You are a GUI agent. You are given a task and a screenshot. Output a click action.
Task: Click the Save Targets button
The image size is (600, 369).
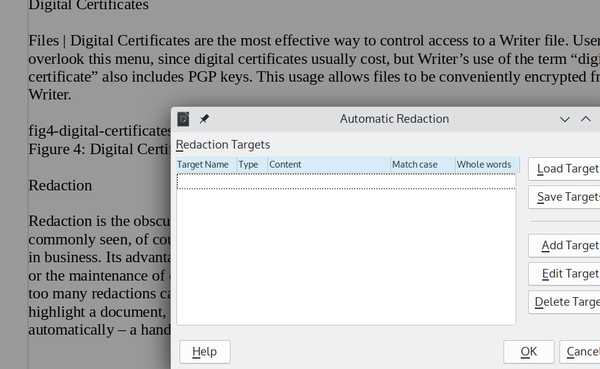(x=564, y=197)
